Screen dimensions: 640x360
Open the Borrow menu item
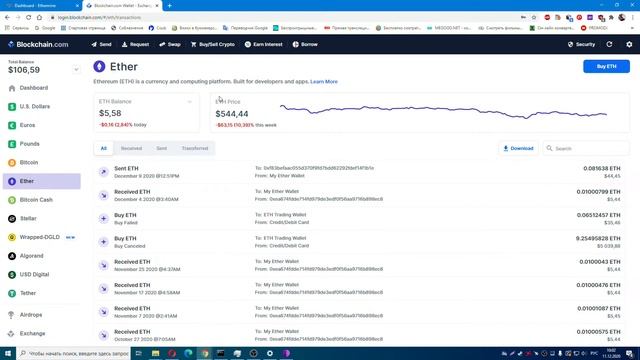click(305, 44)
